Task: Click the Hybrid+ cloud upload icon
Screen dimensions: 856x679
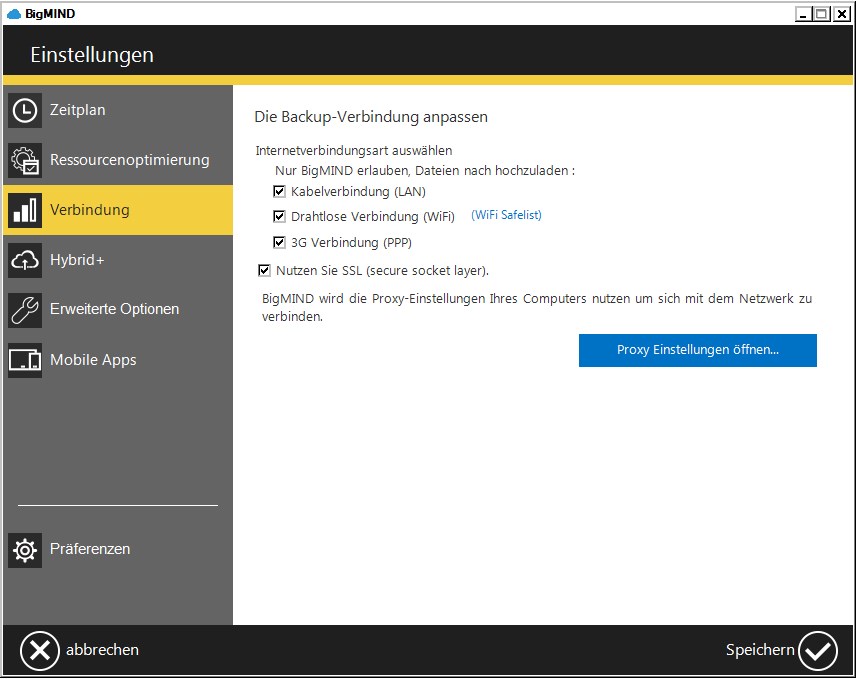Action: click(x=25, y=260)
